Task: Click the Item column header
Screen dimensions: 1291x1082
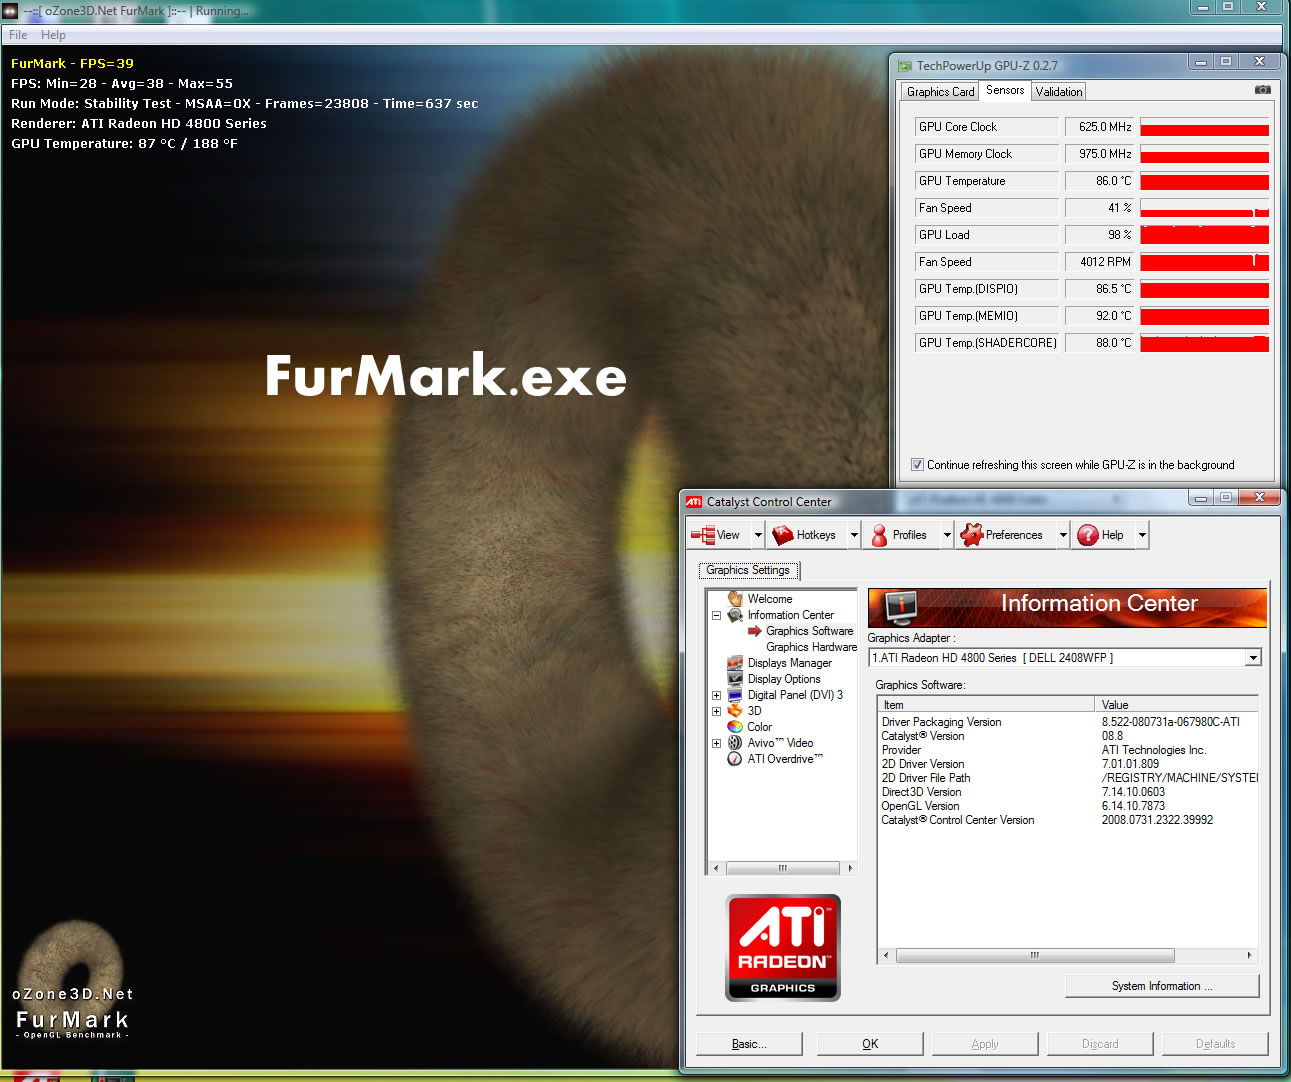Action: point(987,705)
